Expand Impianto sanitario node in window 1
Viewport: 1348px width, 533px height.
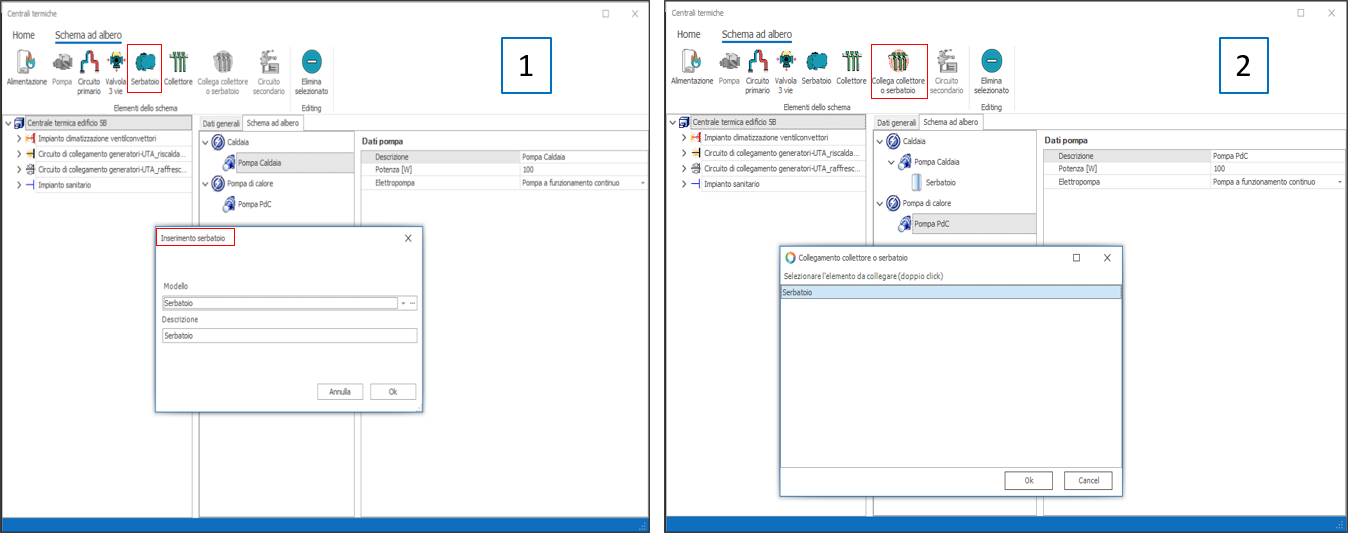[19, 185]
